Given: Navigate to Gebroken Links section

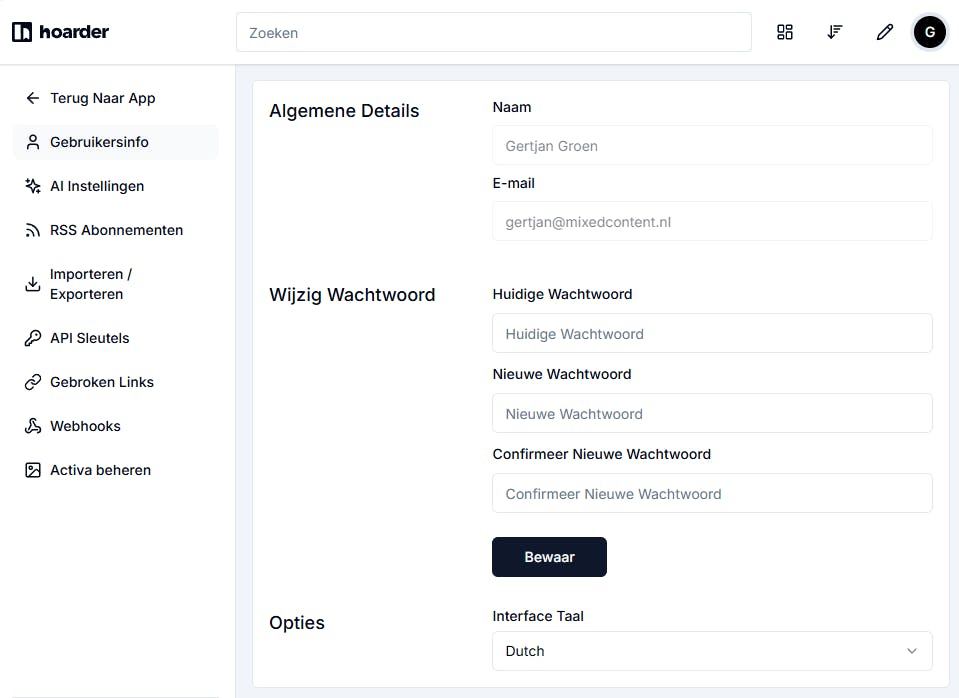Looking at the screenshot, I should (101, 382).
